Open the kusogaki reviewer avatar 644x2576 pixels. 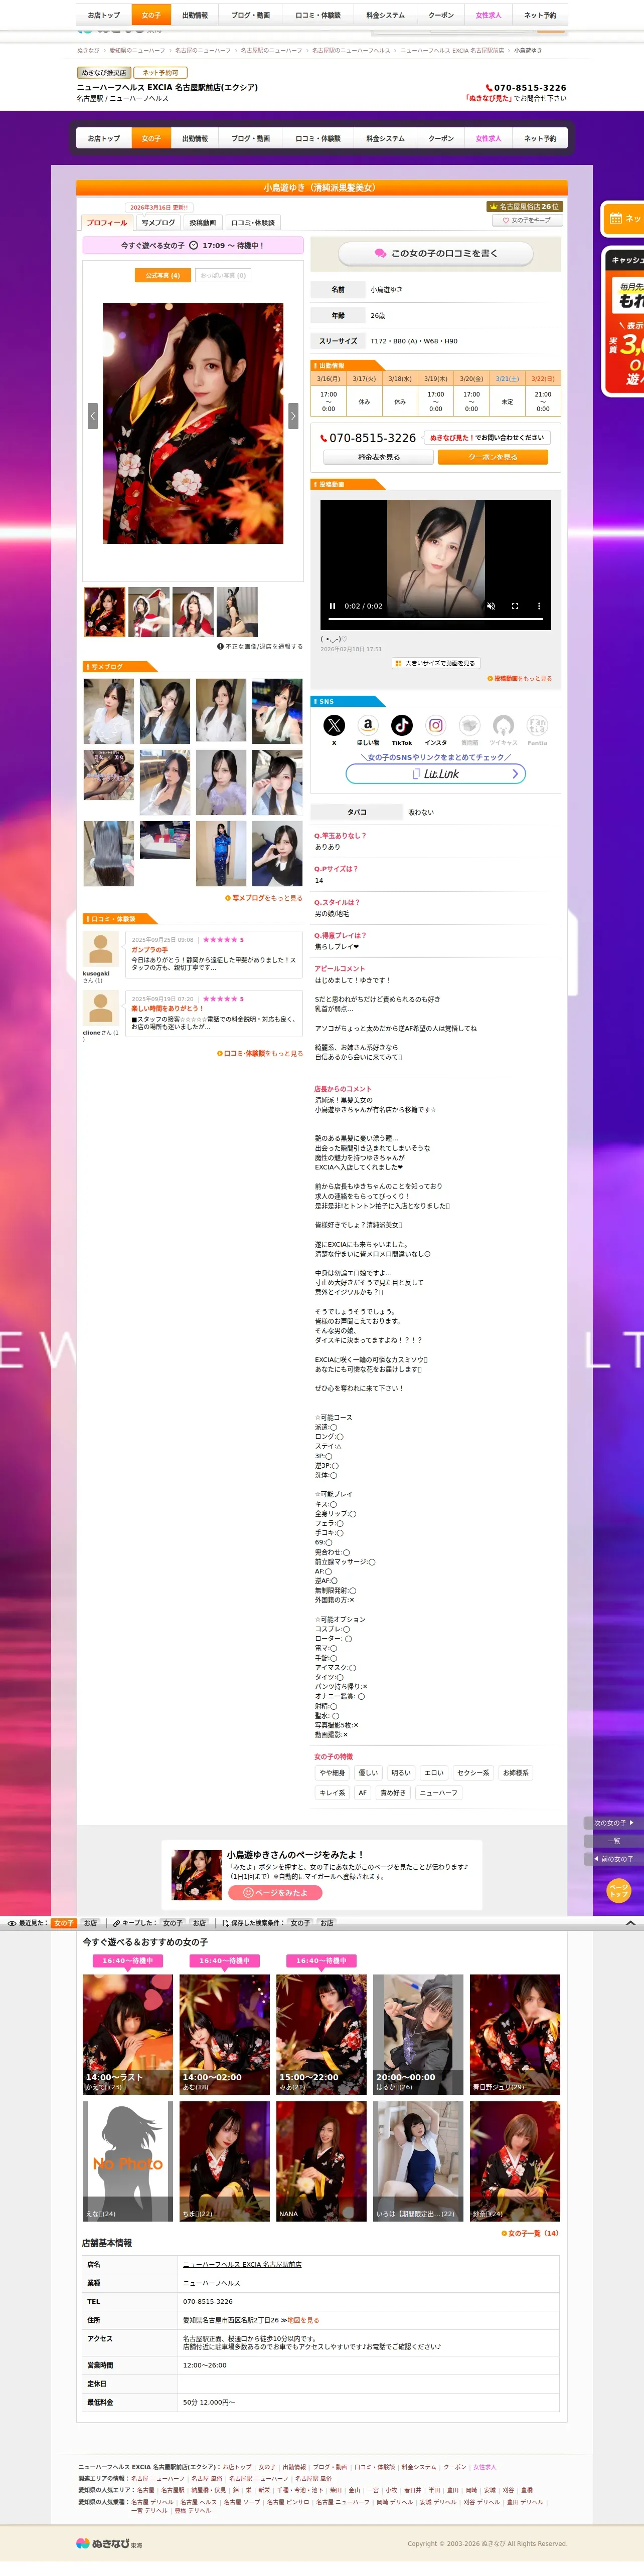pos(101,948)
